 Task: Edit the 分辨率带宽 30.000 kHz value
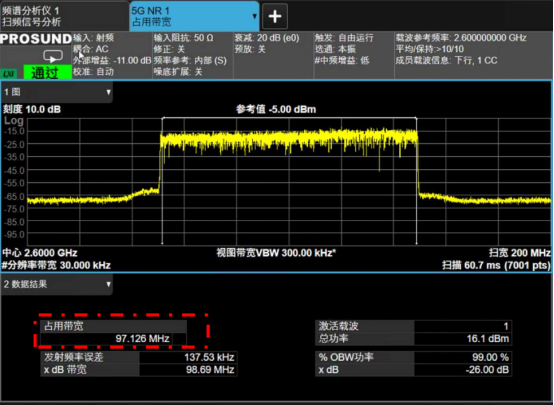click(56, 265)
